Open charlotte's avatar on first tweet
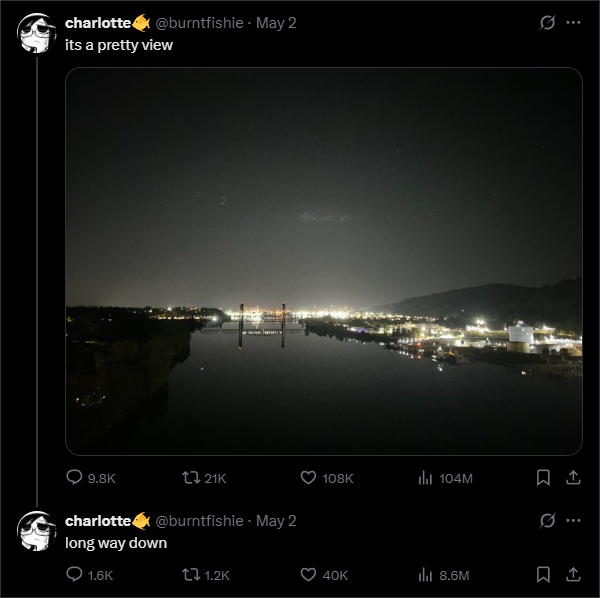Screen dimensions: 600x598 37,33
